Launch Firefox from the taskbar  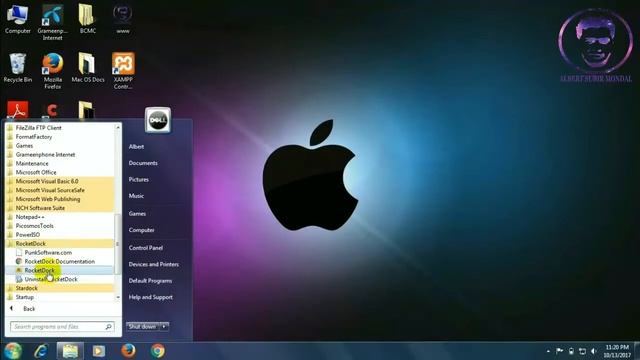click(128, 351)
